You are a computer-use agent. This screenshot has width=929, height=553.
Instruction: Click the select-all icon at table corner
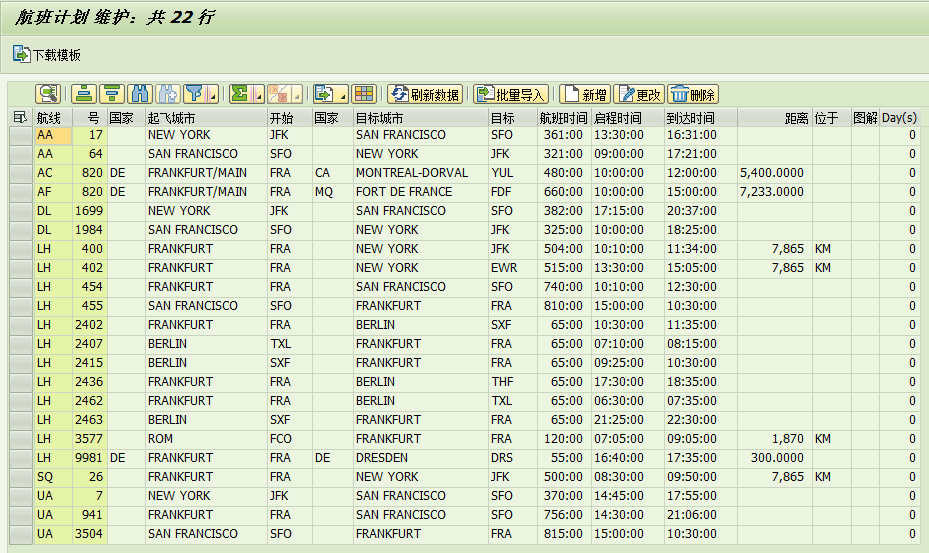tap(20, 117)
